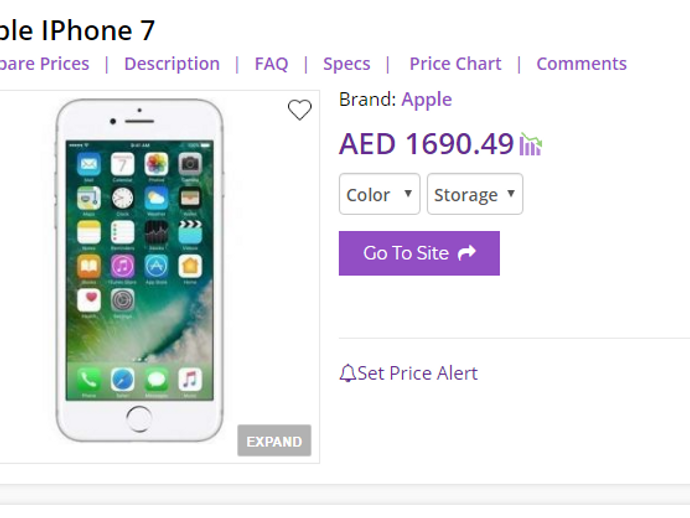Go to the Specs tab

point(346,64)
